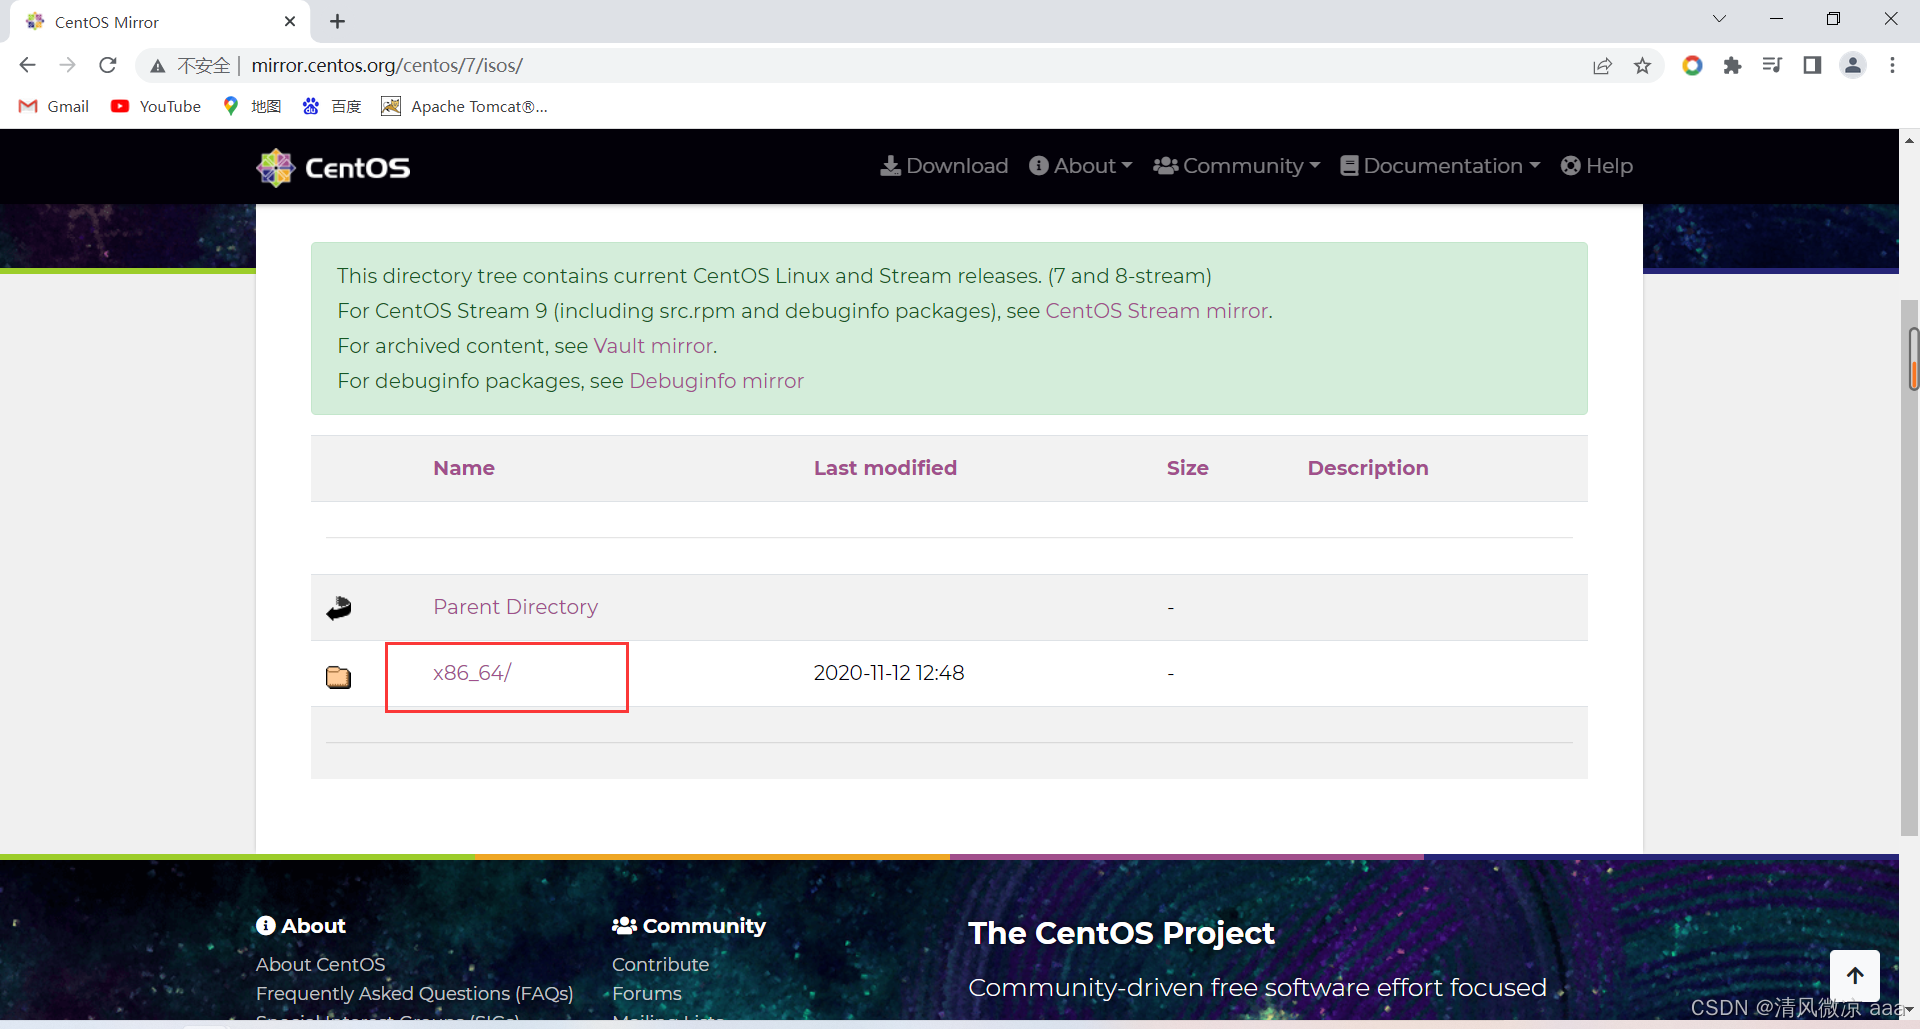Click the CentOS logo
Viewport: 1920px width, 1029px height.
(x=333, y=167)
